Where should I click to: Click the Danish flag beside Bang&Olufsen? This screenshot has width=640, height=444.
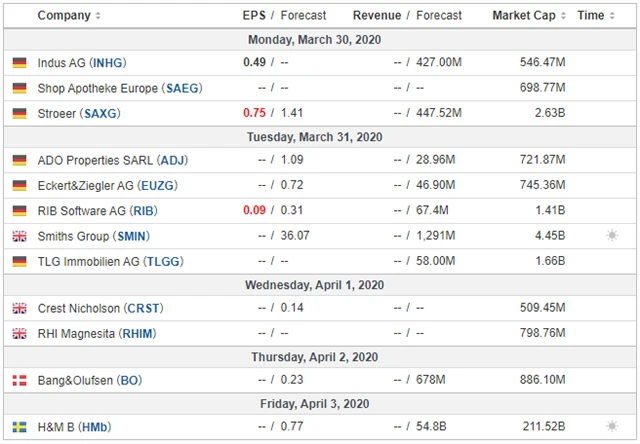click(19, 381)
